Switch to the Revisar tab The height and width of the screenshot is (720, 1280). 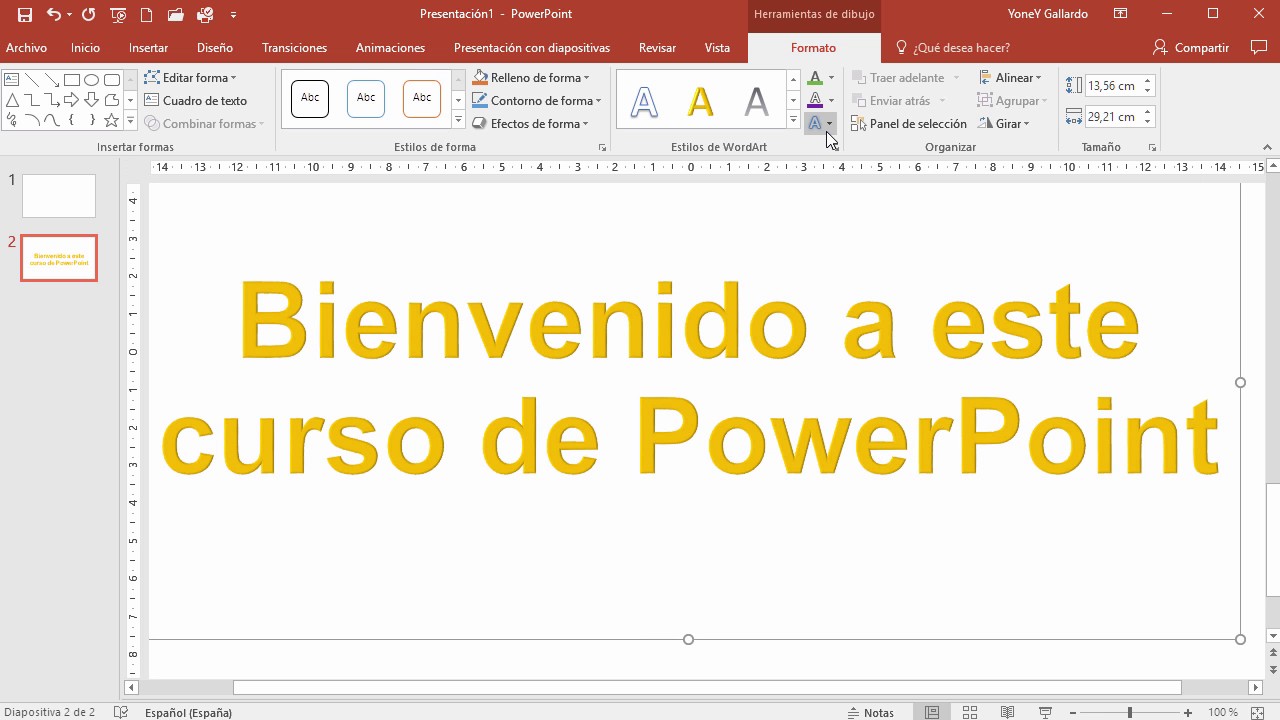coord(657,48)
